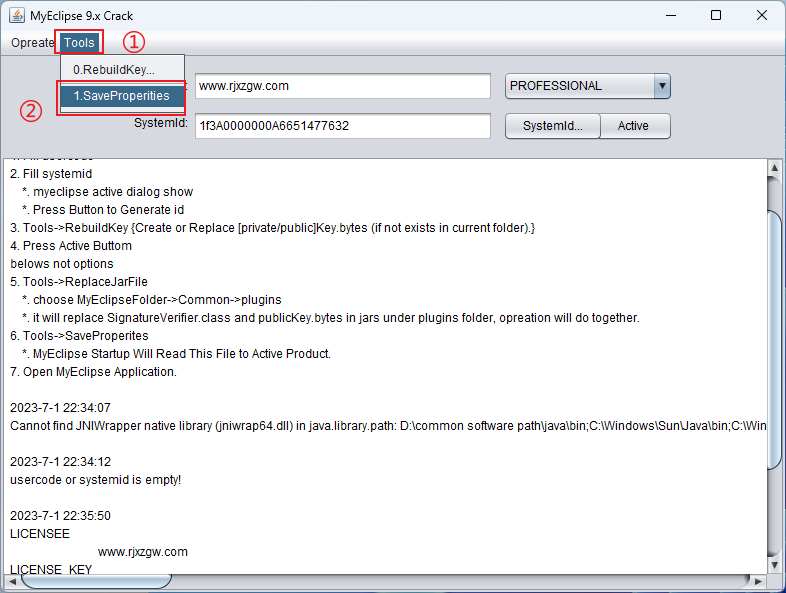Click the 'usercode or systemid is empty!' line

(x=95, y=481)
